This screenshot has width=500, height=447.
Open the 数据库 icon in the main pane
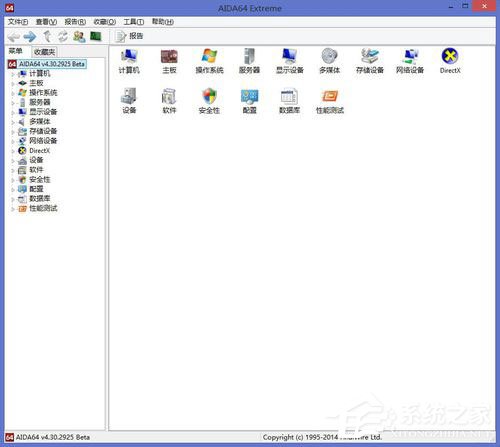pos(290,101)
